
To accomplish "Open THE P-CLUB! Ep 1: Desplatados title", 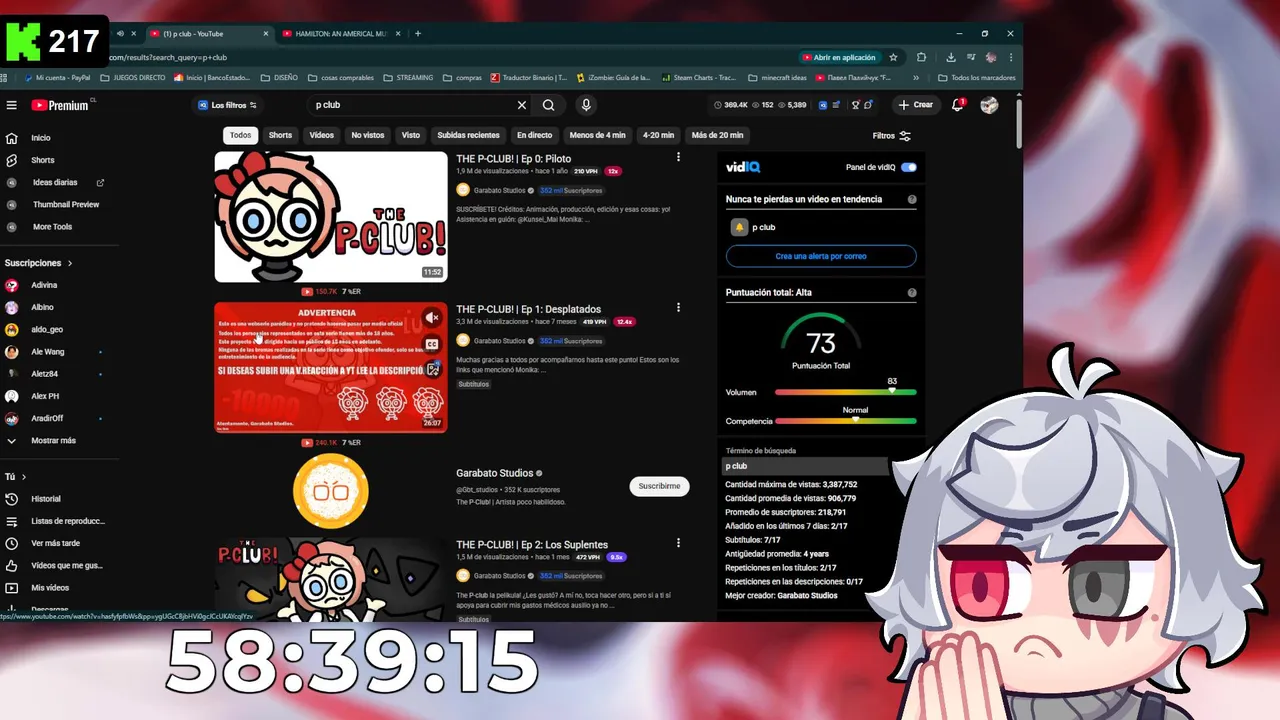I will tap(529, 310).
